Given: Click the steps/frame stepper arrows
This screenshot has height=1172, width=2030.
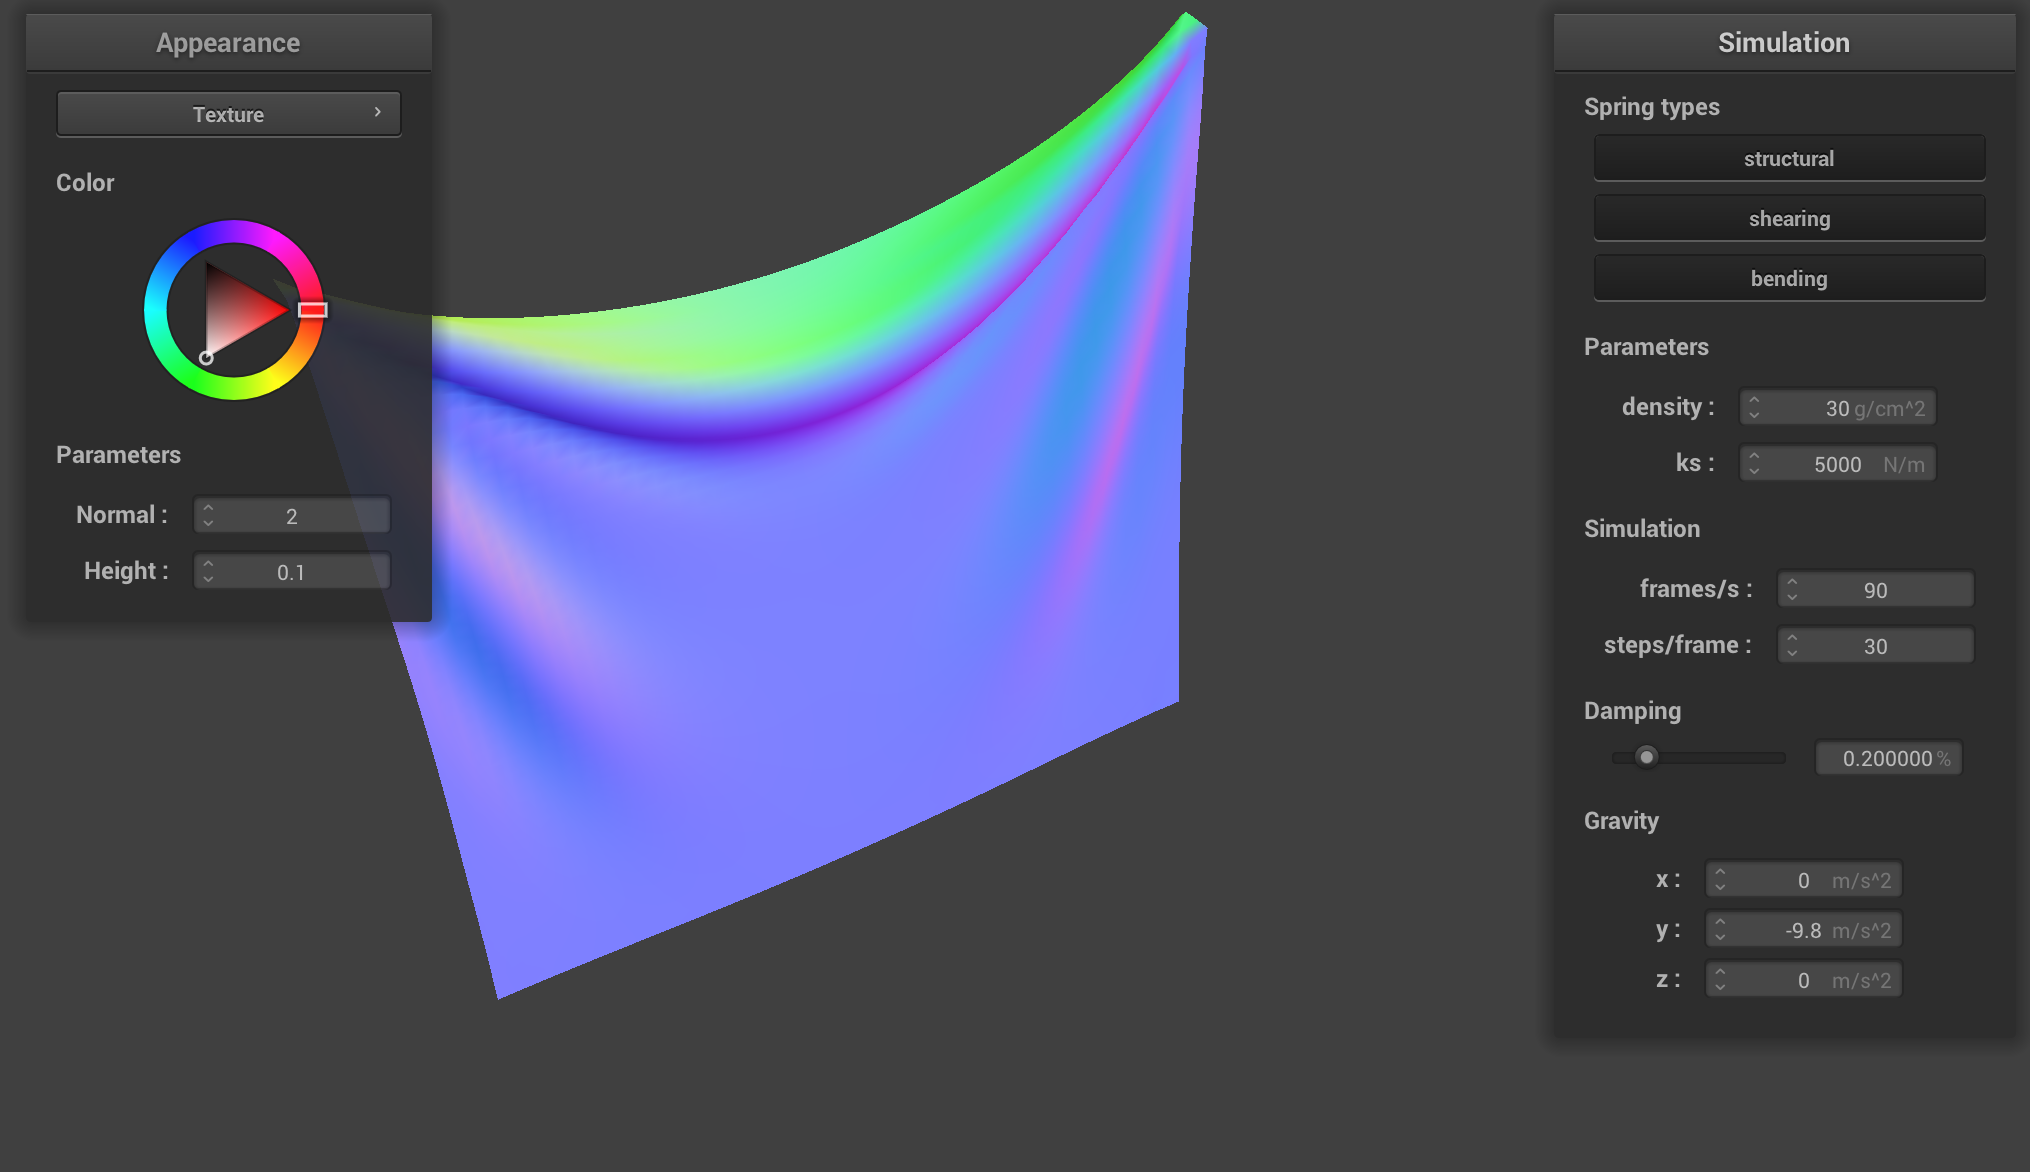Looking at the screenshot, I should (x=1792, y=645).
